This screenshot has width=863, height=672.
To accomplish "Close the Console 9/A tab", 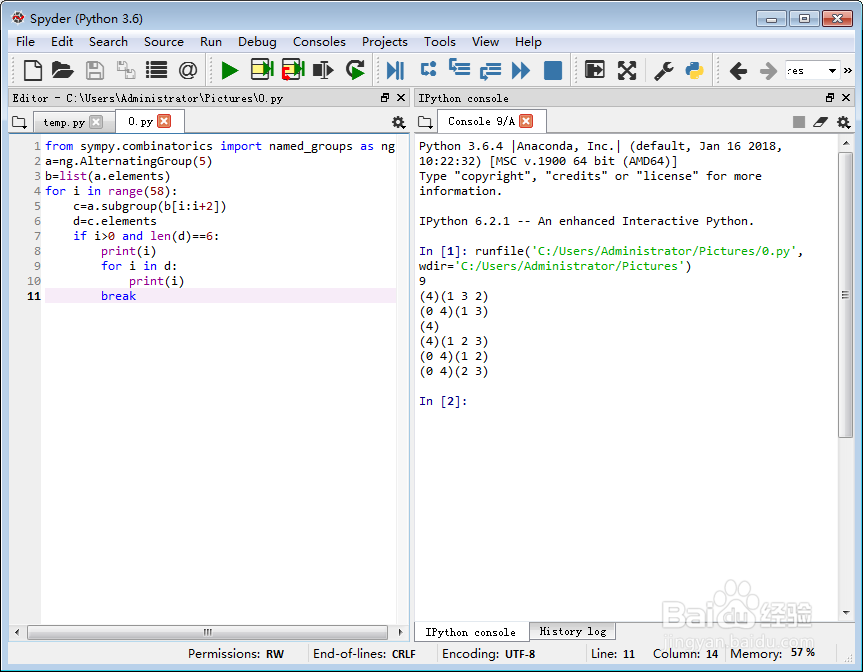I will tap(526, 121).
